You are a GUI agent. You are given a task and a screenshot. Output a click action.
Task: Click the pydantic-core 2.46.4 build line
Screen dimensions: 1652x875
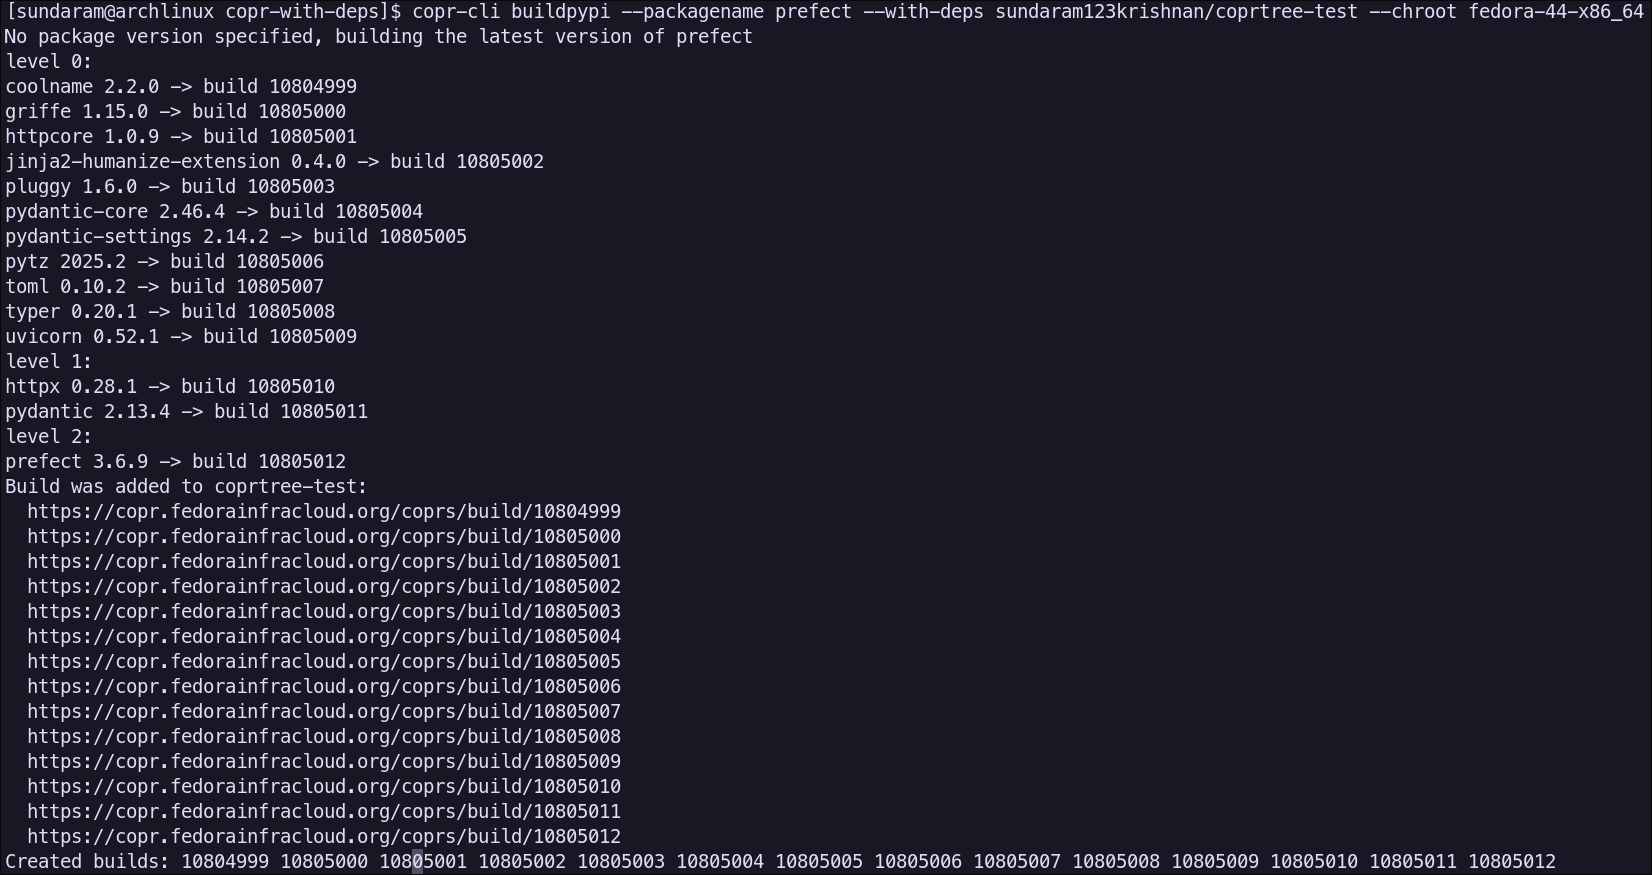pos(214,211)
